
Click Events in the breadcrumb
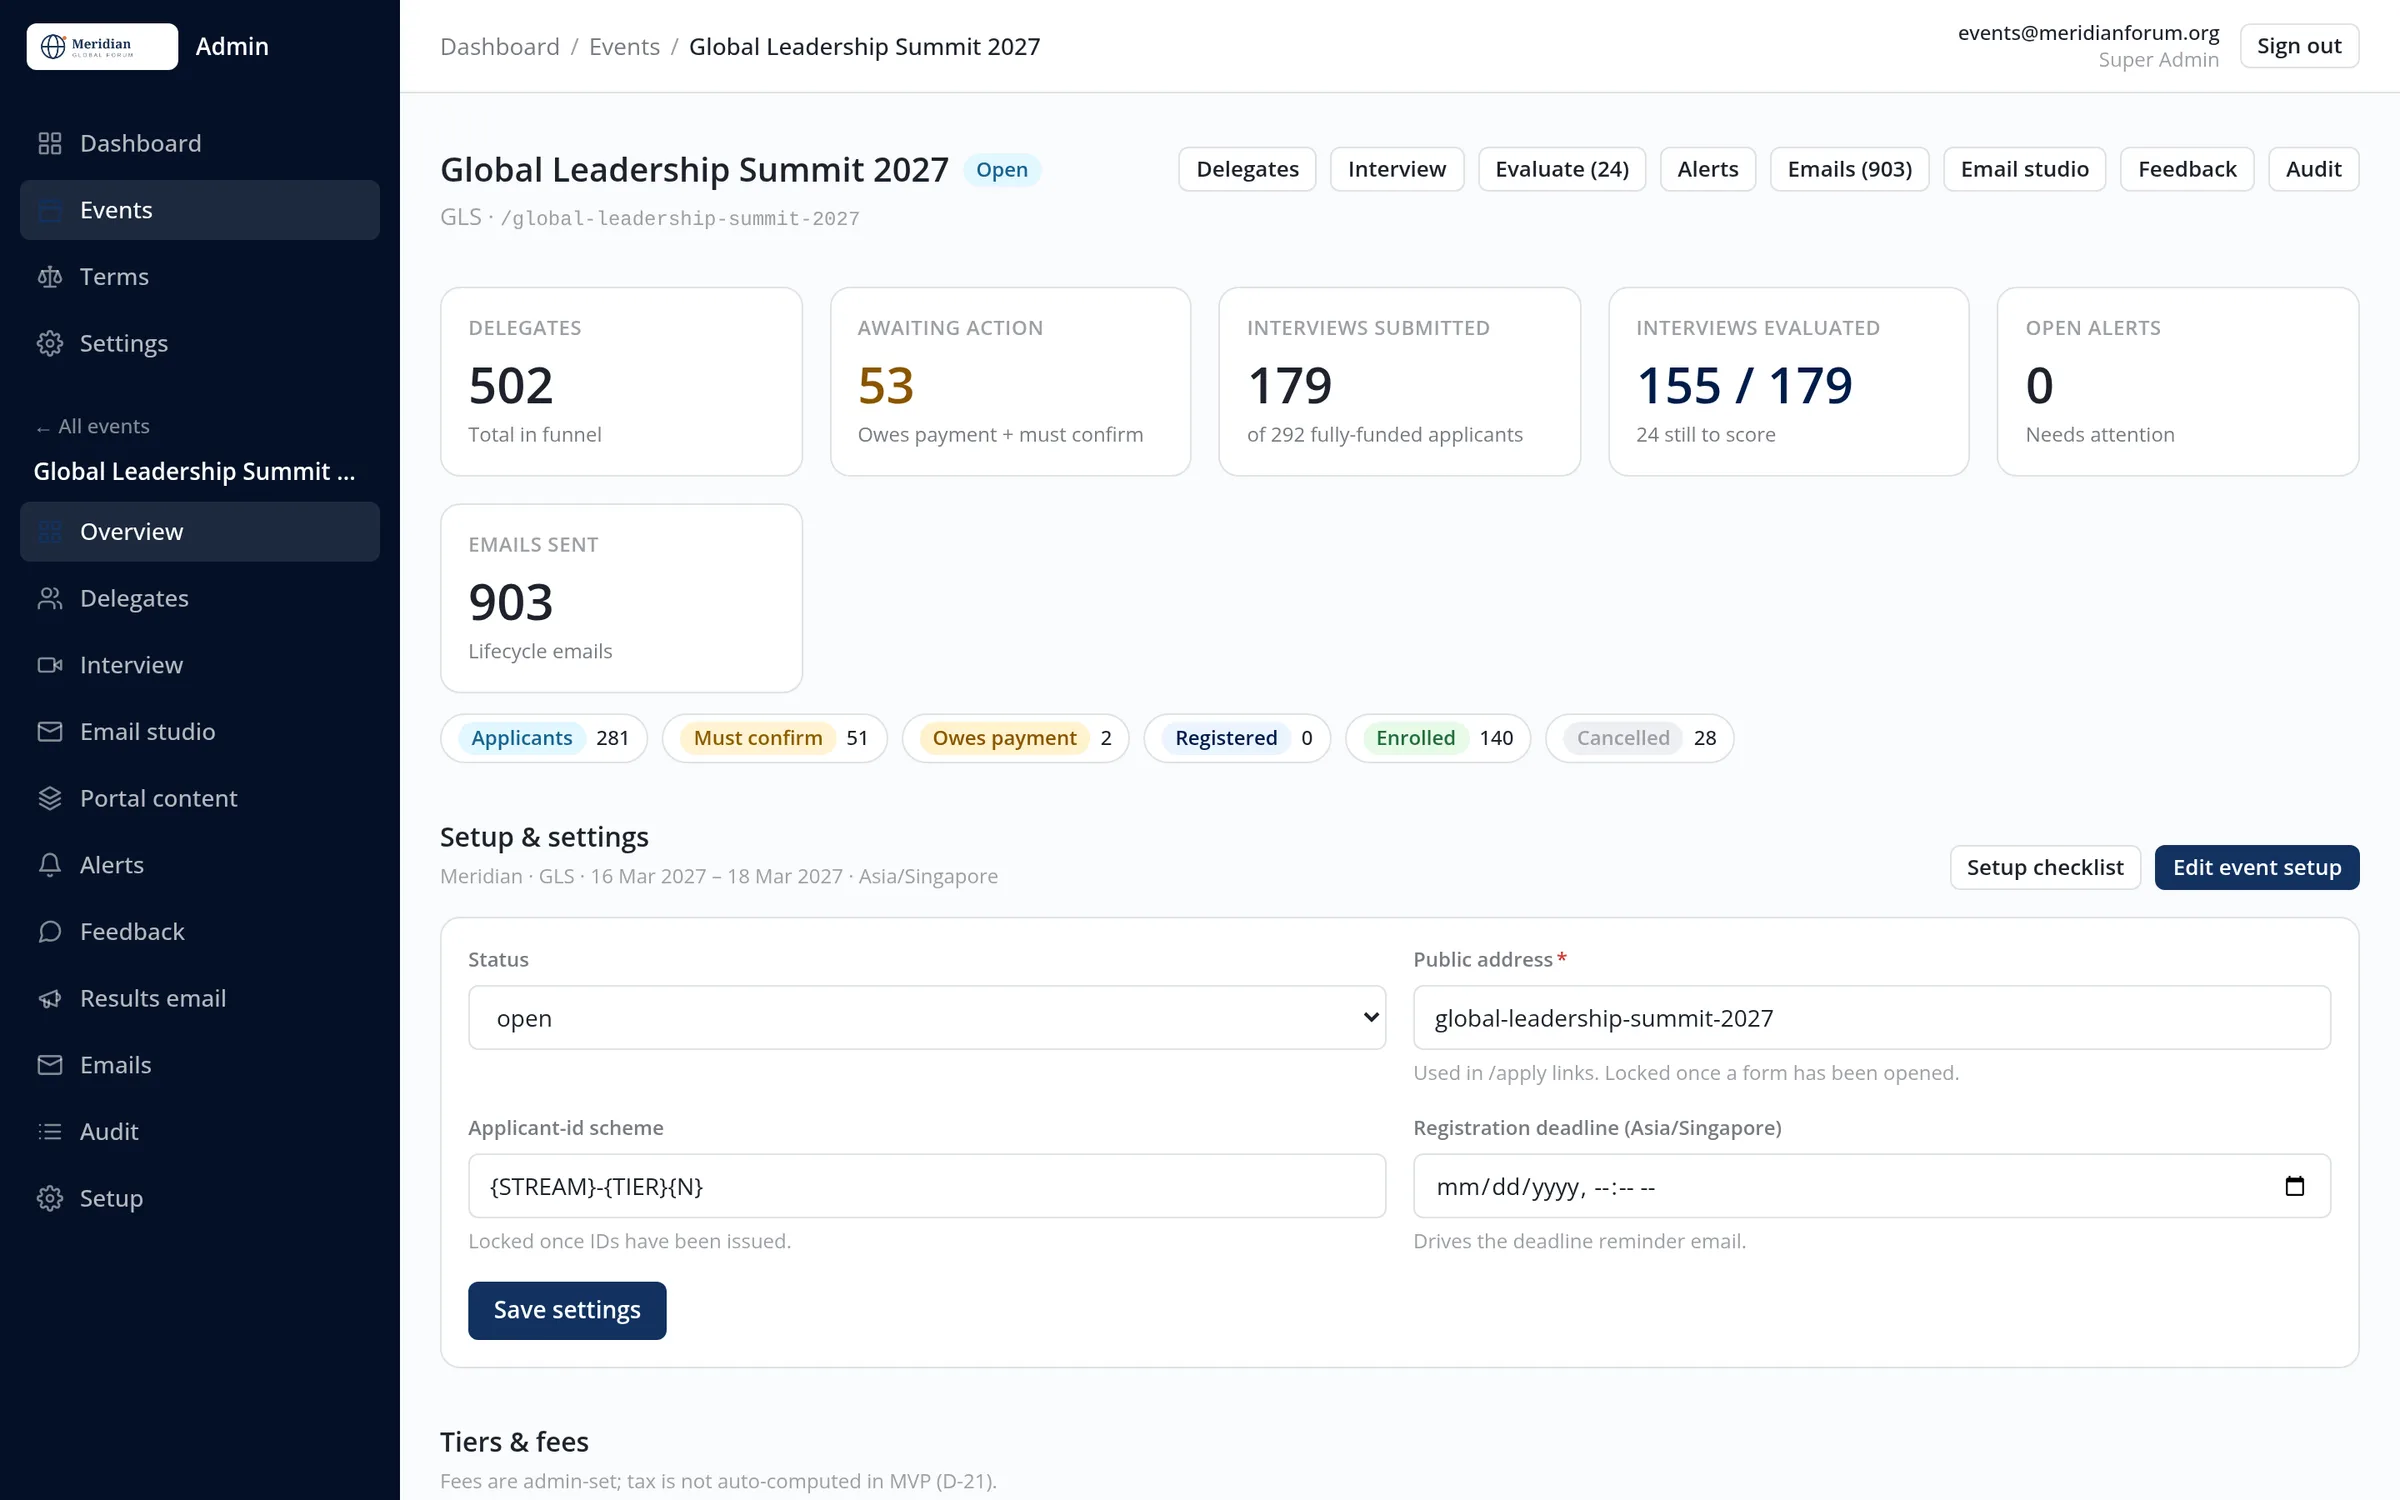point(624,47)
